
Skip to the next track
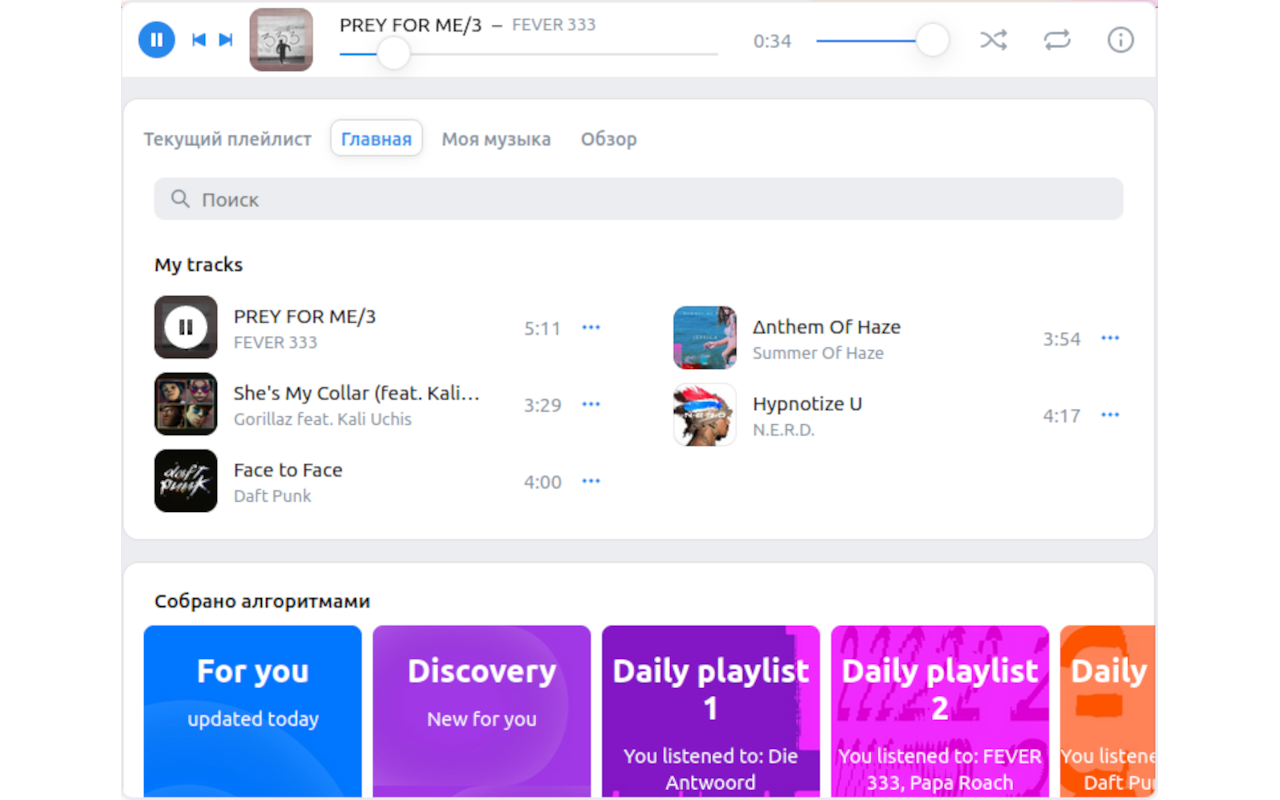tap(226, 40)
